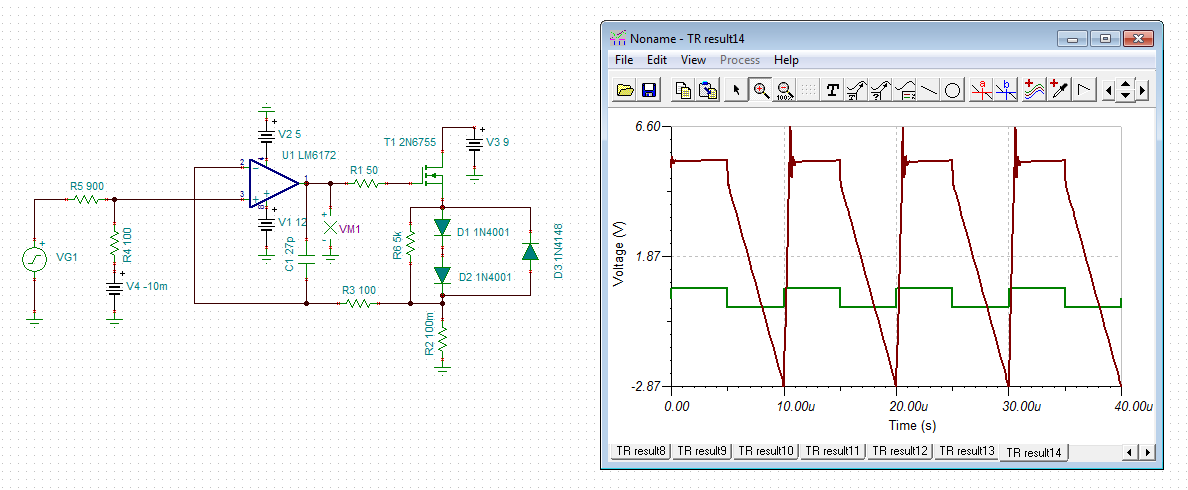
Task: Select the circle drawing tool
Action: coord(953,90)
